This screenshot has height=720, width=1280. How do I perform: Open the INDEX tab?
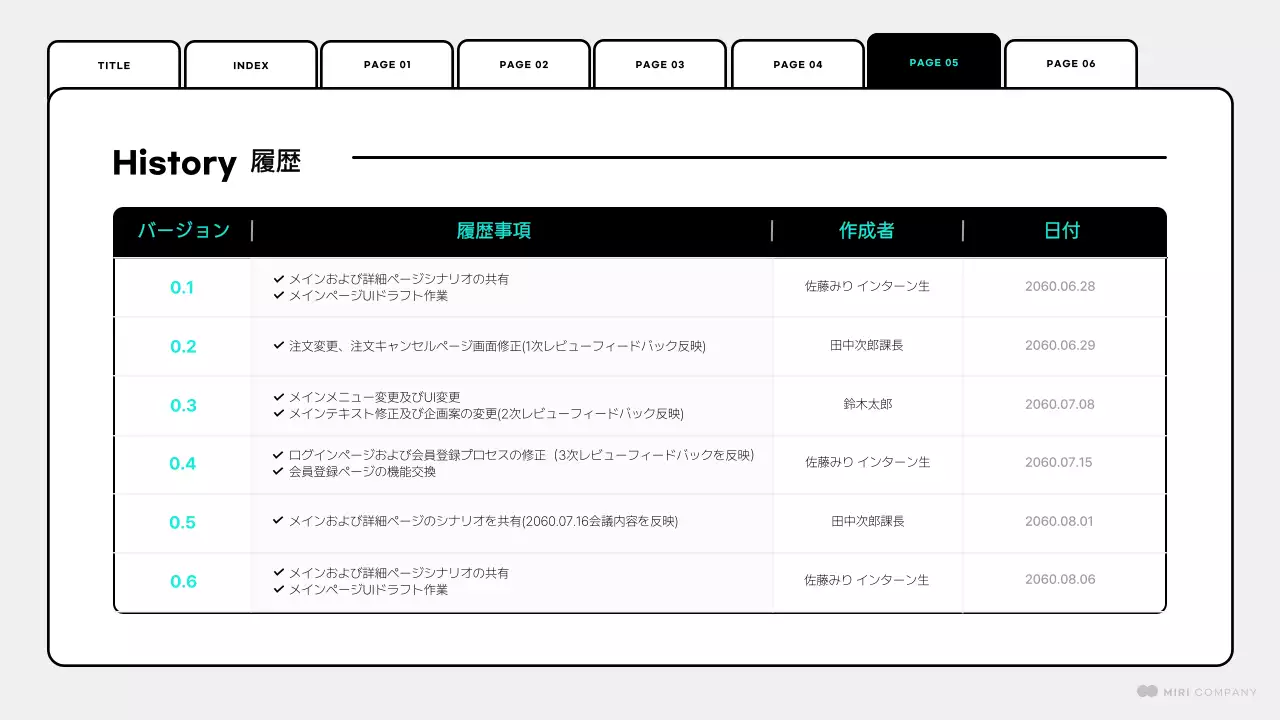click(x=250, y=64)
